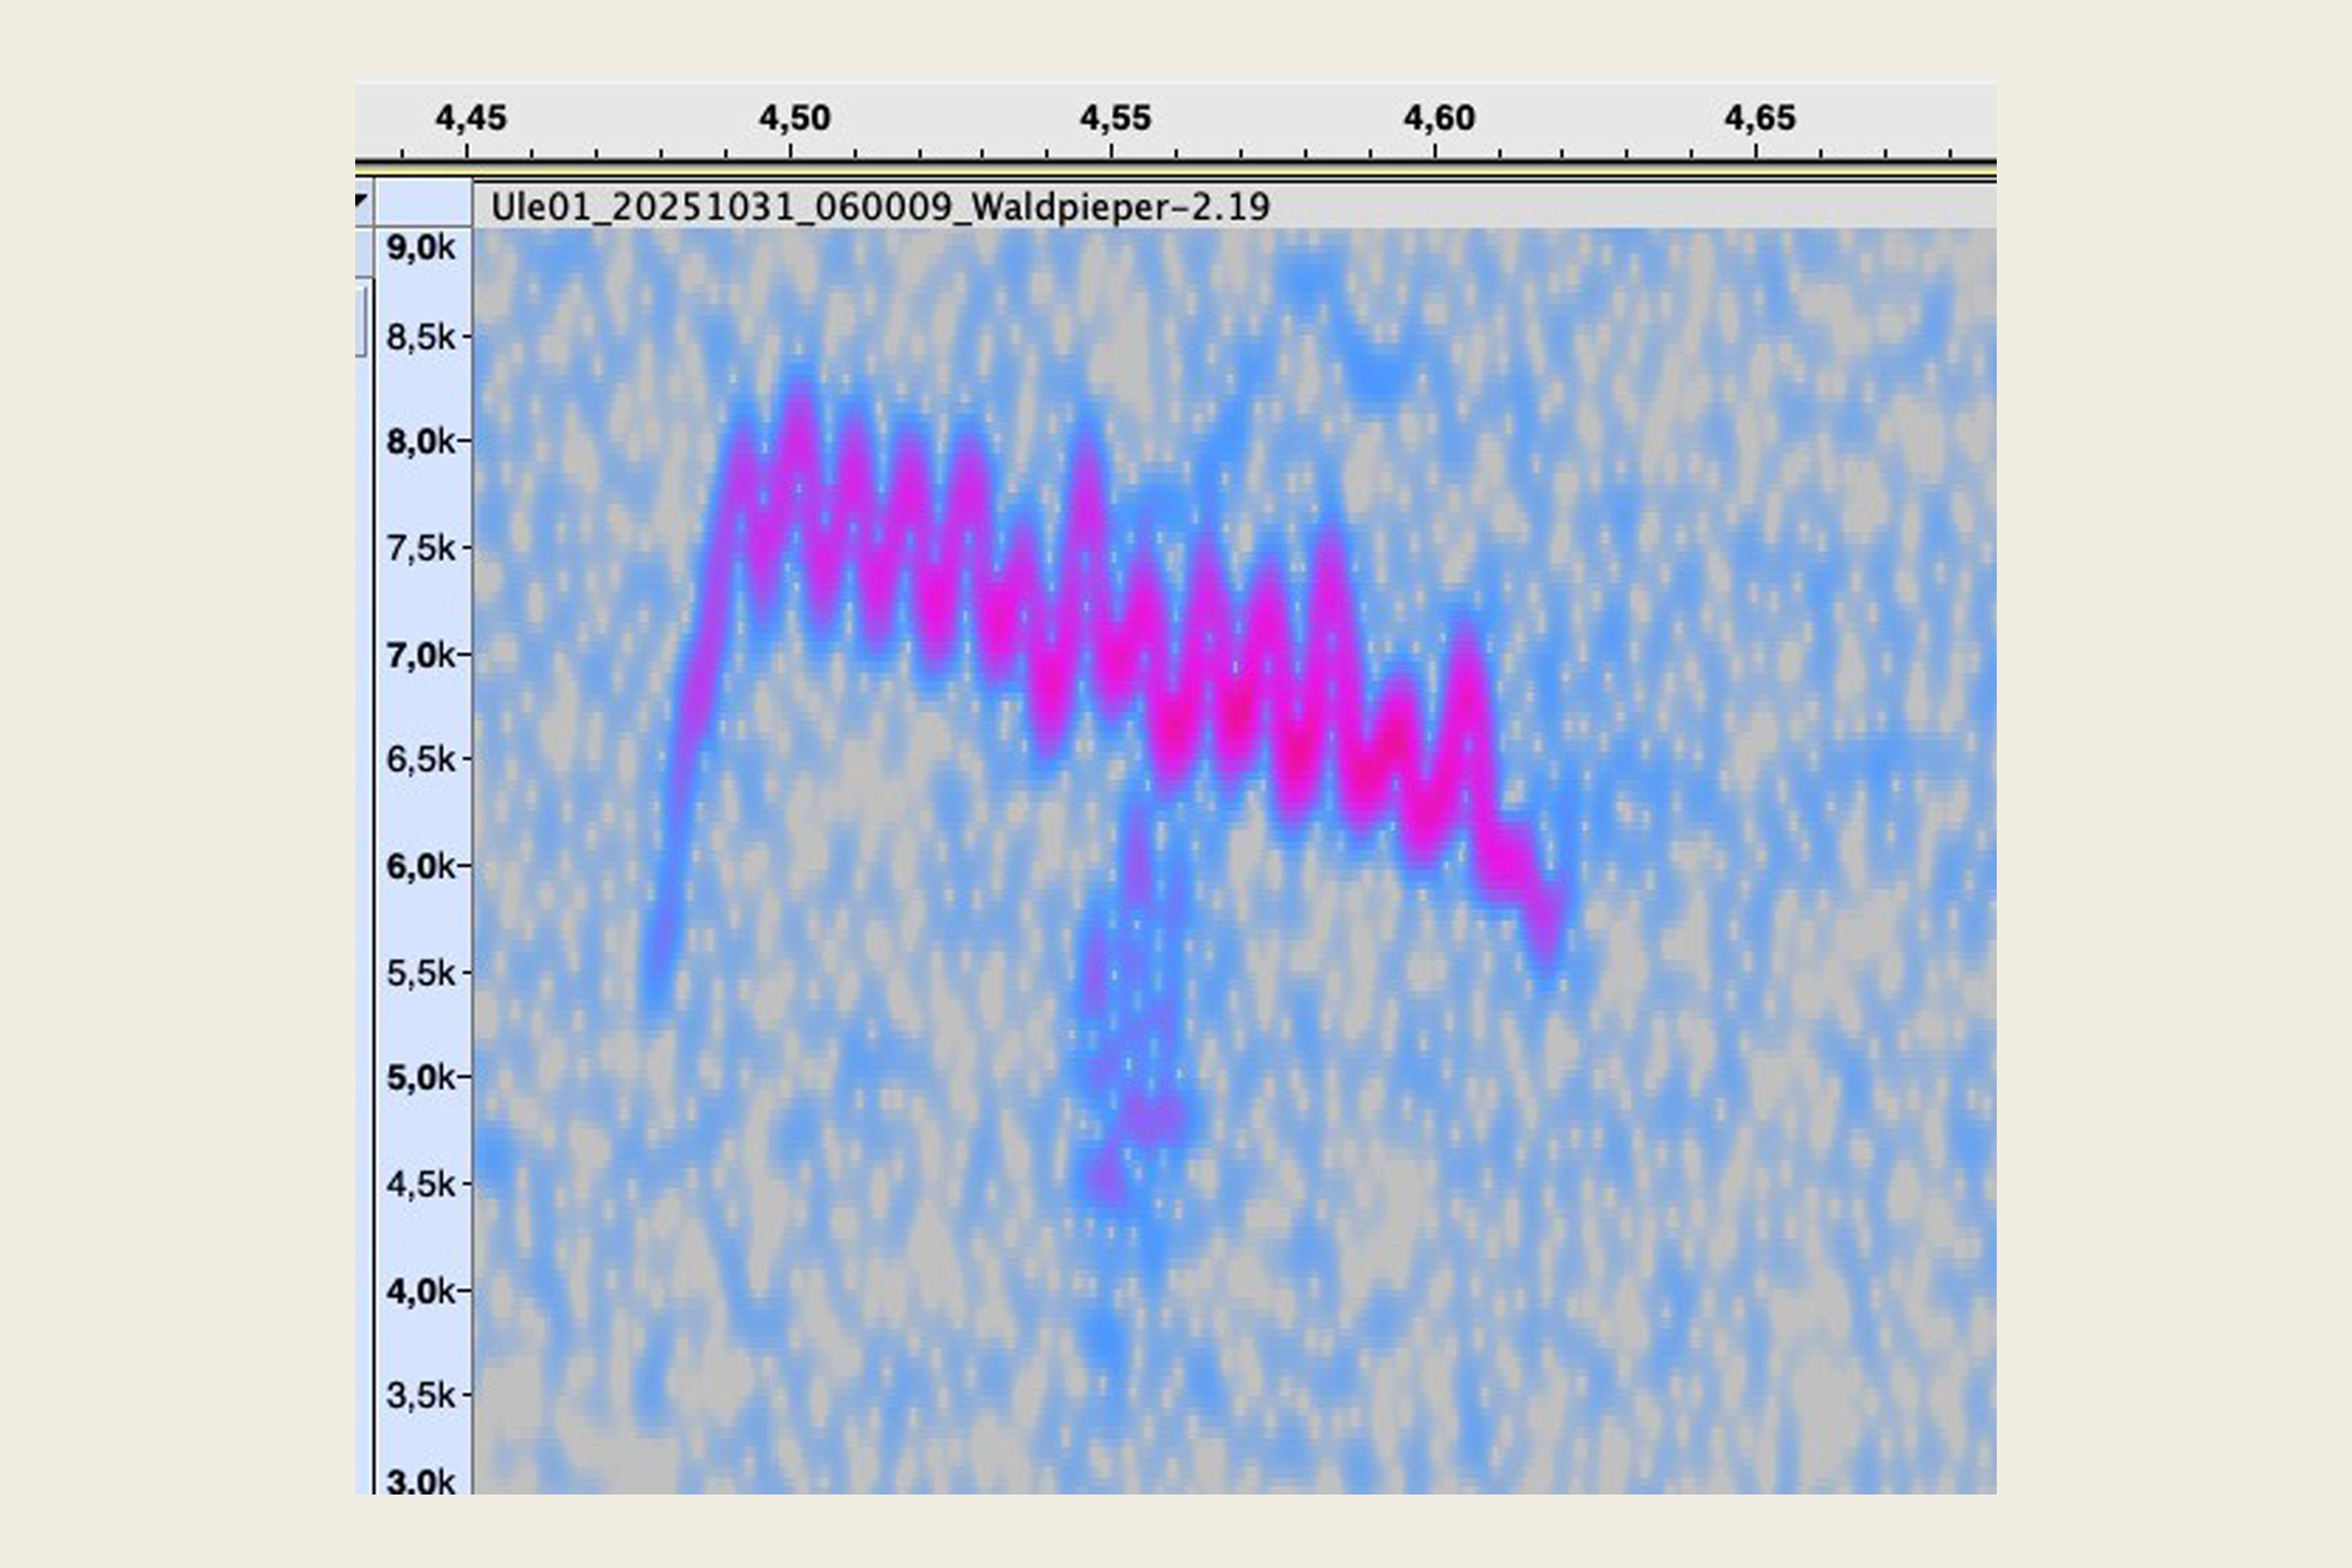Click the 4,0k label on frequency scale
This screenshot has height=1568, width=2352.
click(420, 1291)
